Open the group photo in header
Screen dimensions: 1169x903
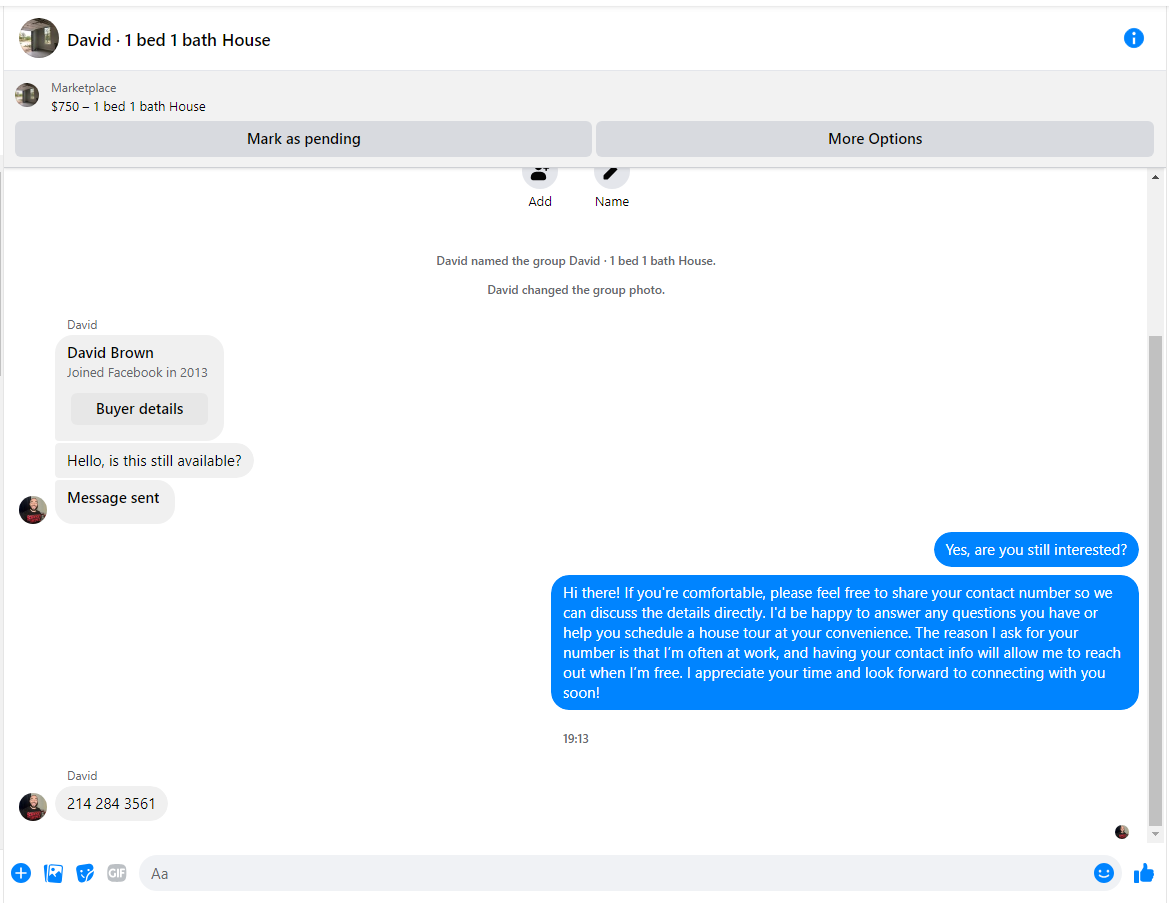pos(39,39)
